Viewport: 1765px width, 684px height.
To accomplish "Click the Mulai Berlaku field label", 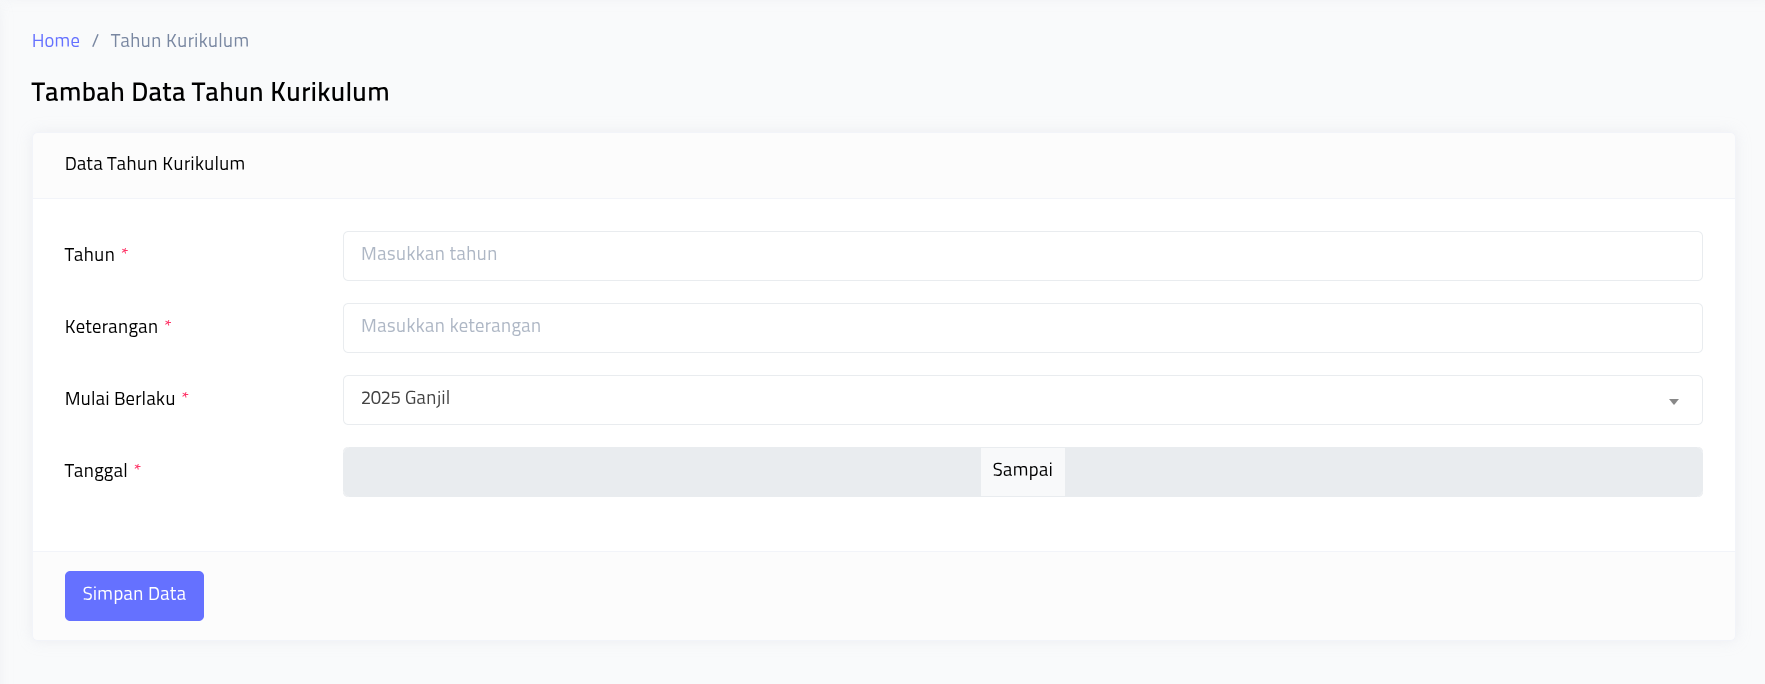I will pyautogui.click(x=120, y=399).
